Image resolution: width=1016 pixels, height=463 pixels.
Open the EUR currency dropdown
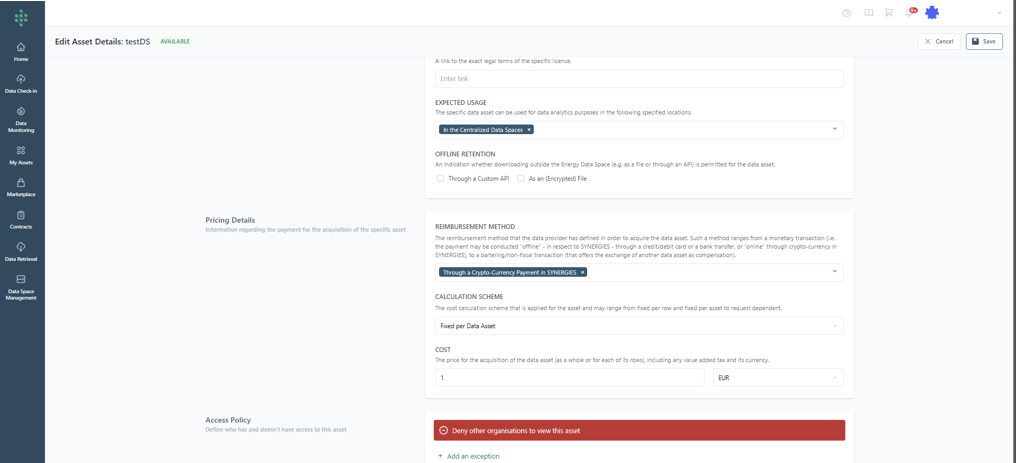[834, 378]
